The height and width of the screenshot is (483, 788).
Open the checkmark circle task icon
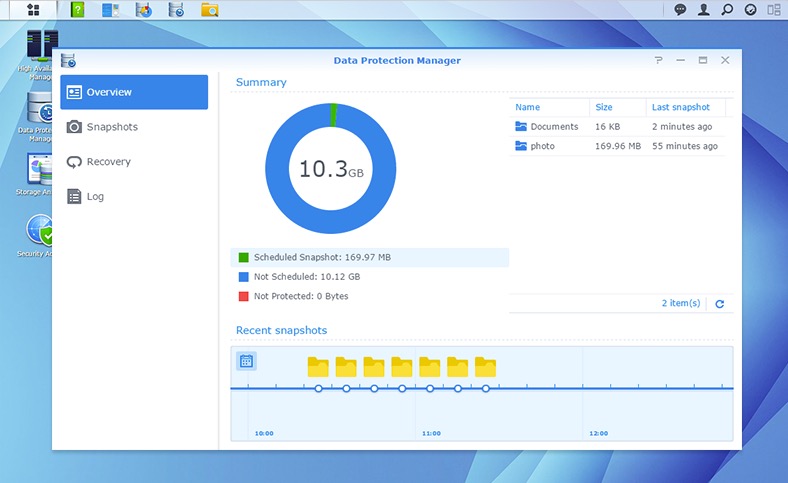coord(751,10)
